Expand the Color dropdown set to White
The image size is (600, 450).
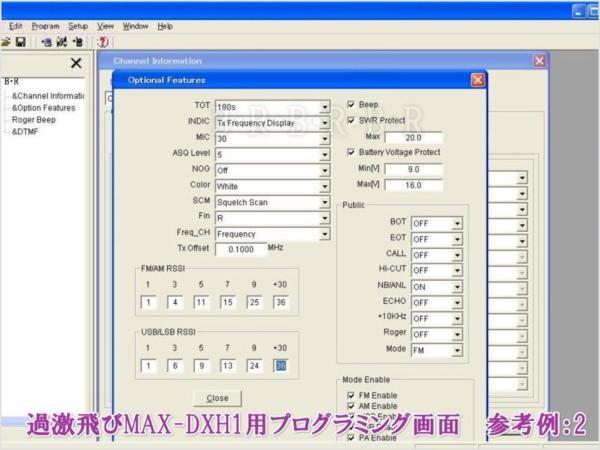tap(324, 186)
